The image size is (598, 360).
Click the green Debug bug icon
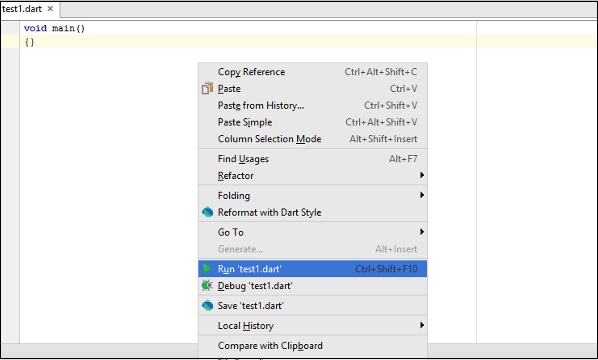pos(207,285)
